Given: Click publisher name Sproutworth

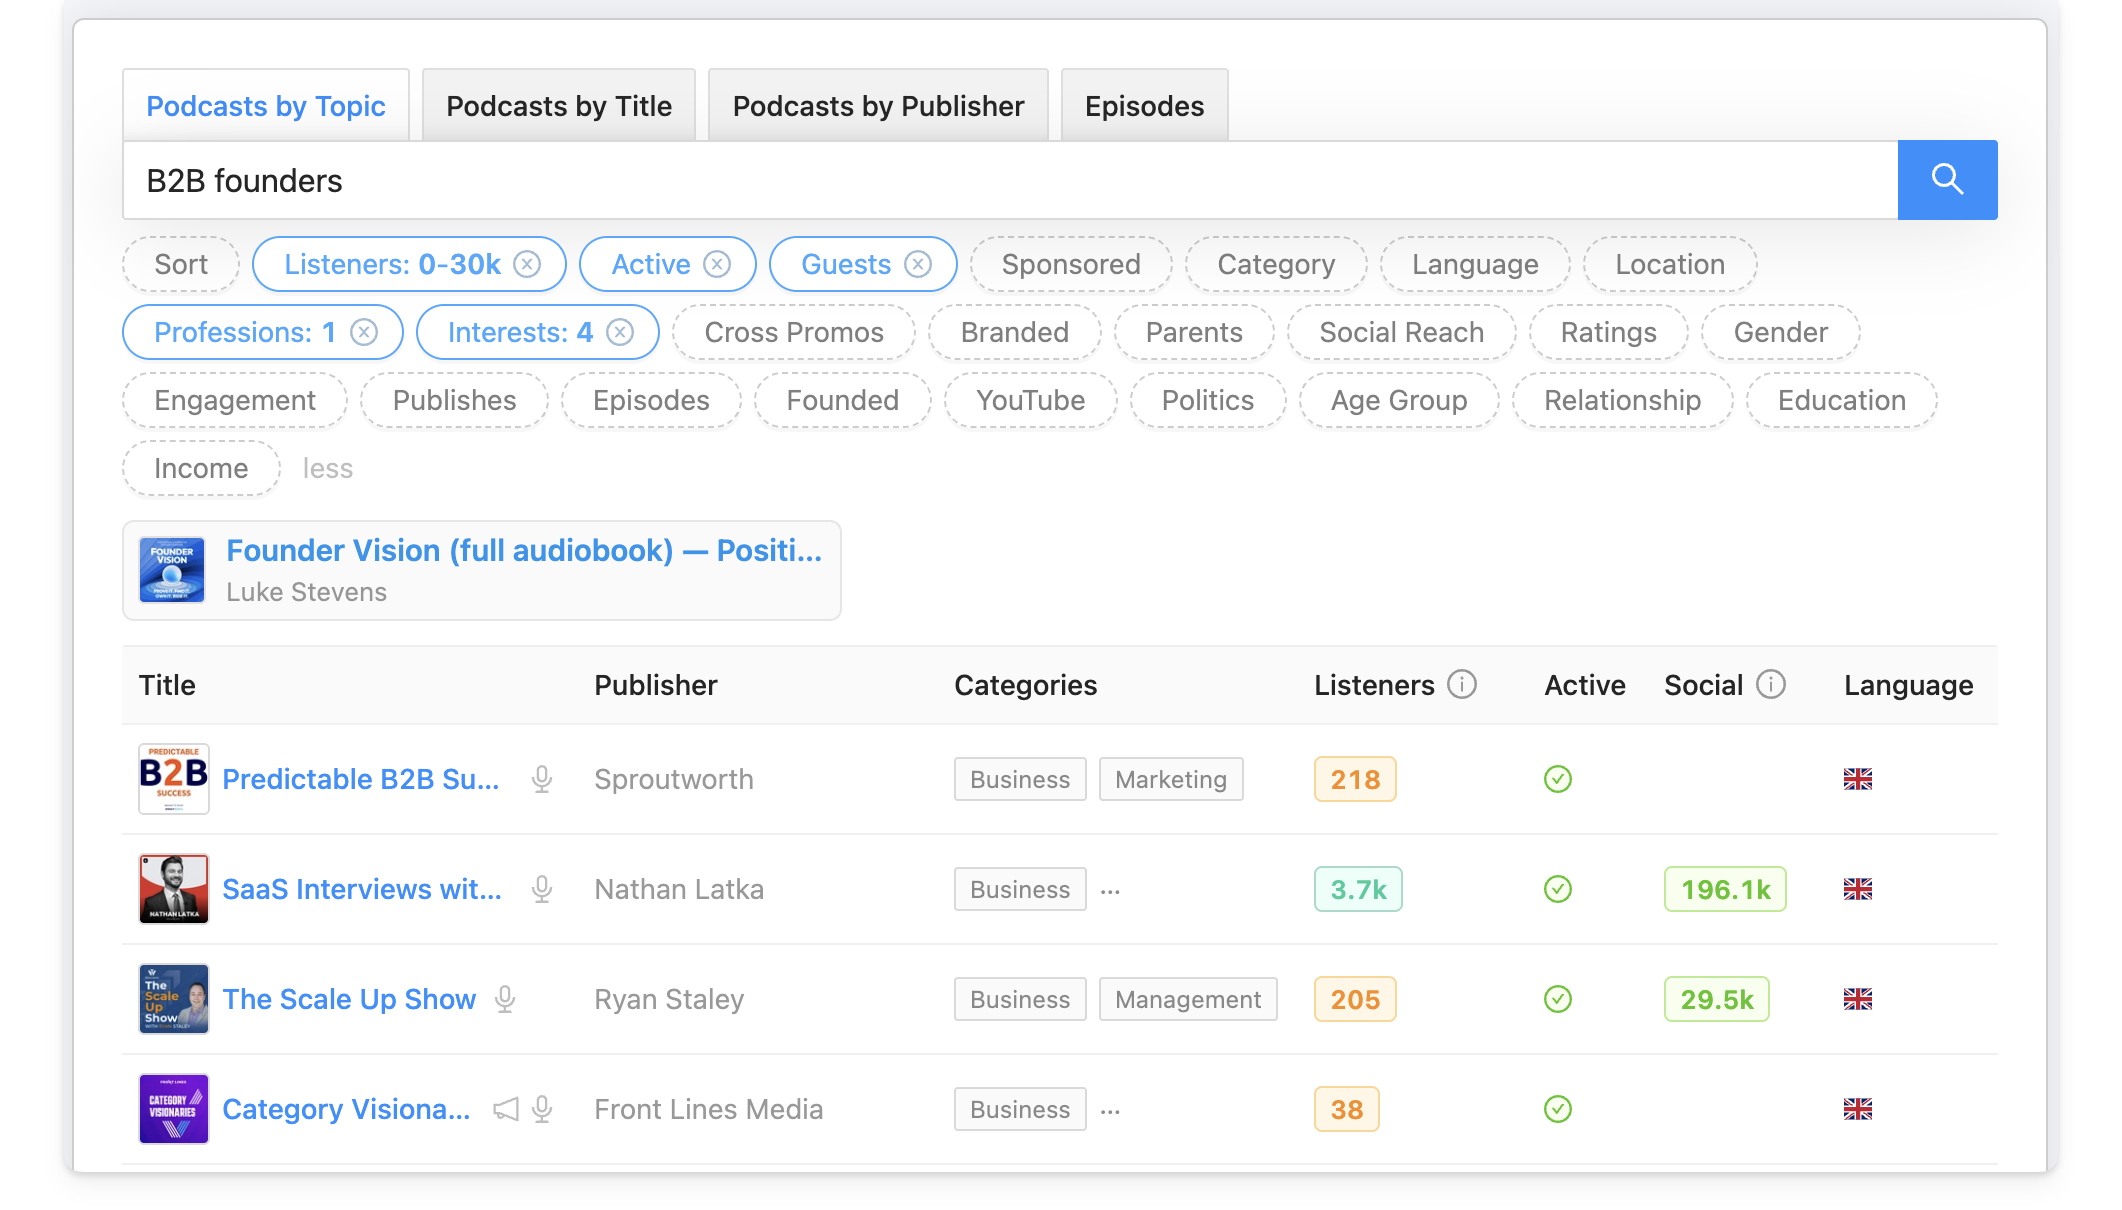Looking at the screenshot, I should point(674,779).
